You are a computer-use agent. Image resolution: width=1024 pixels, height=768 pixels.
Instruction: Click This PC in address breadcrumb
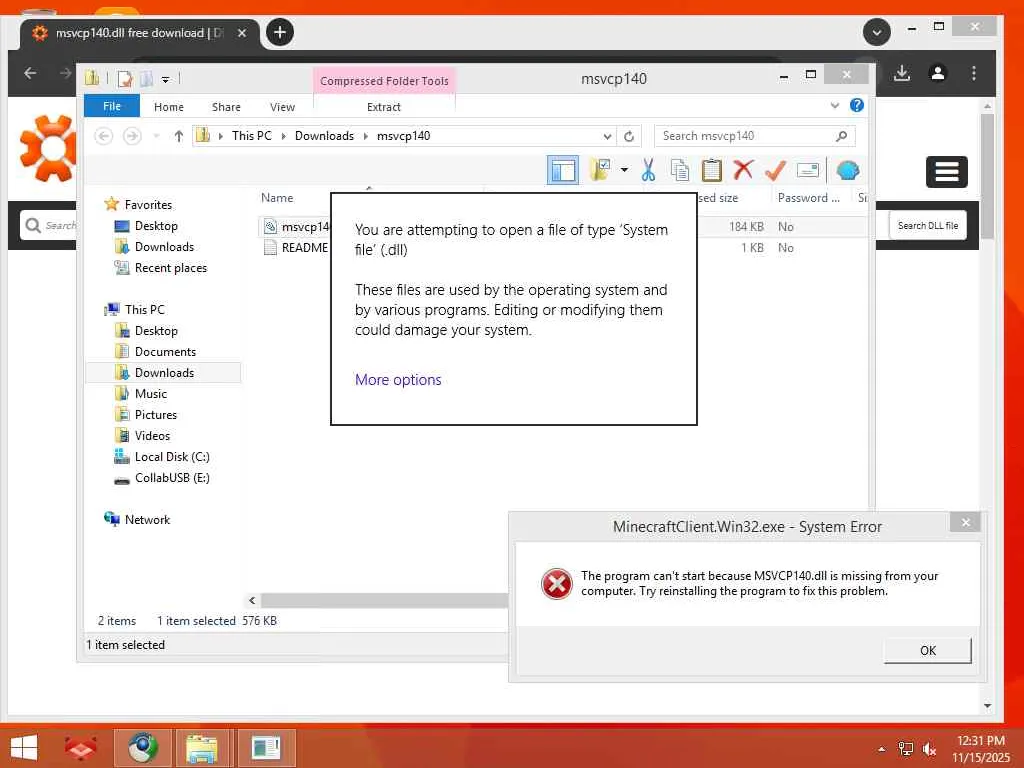pyautogui.click(x=251, y=136)
